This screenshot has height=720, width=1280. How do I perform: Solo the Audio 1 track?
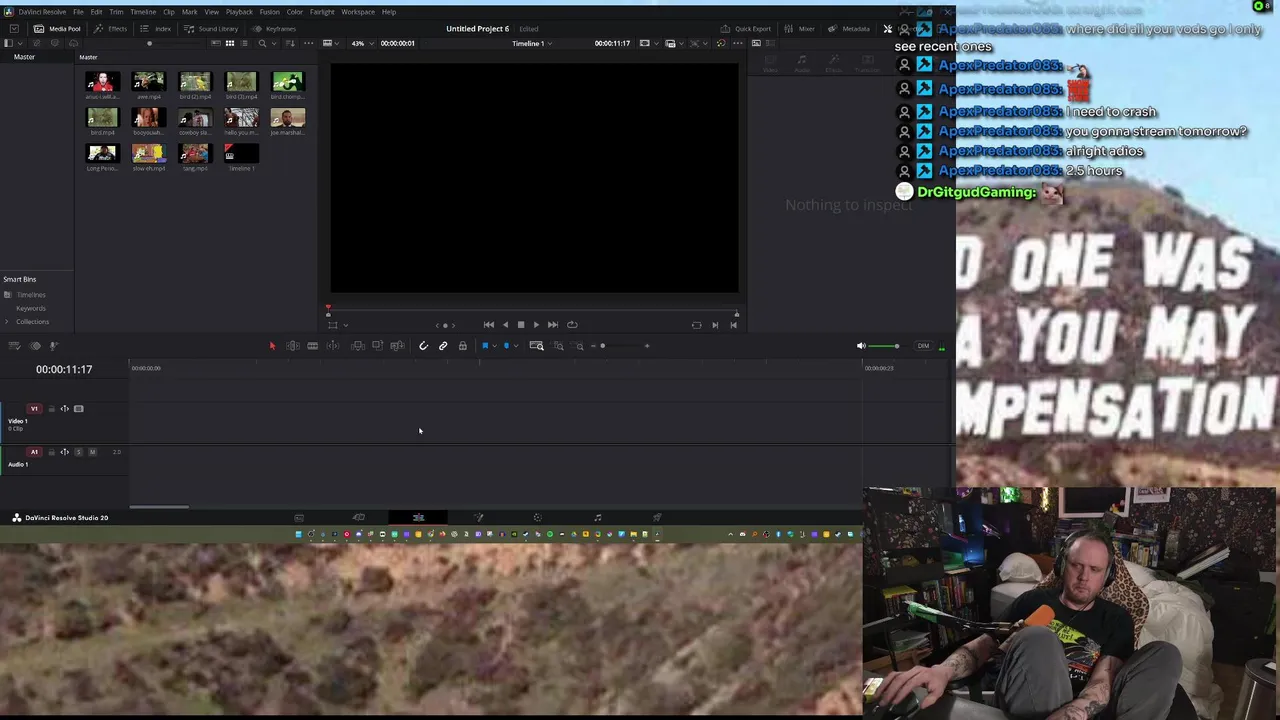79,452
